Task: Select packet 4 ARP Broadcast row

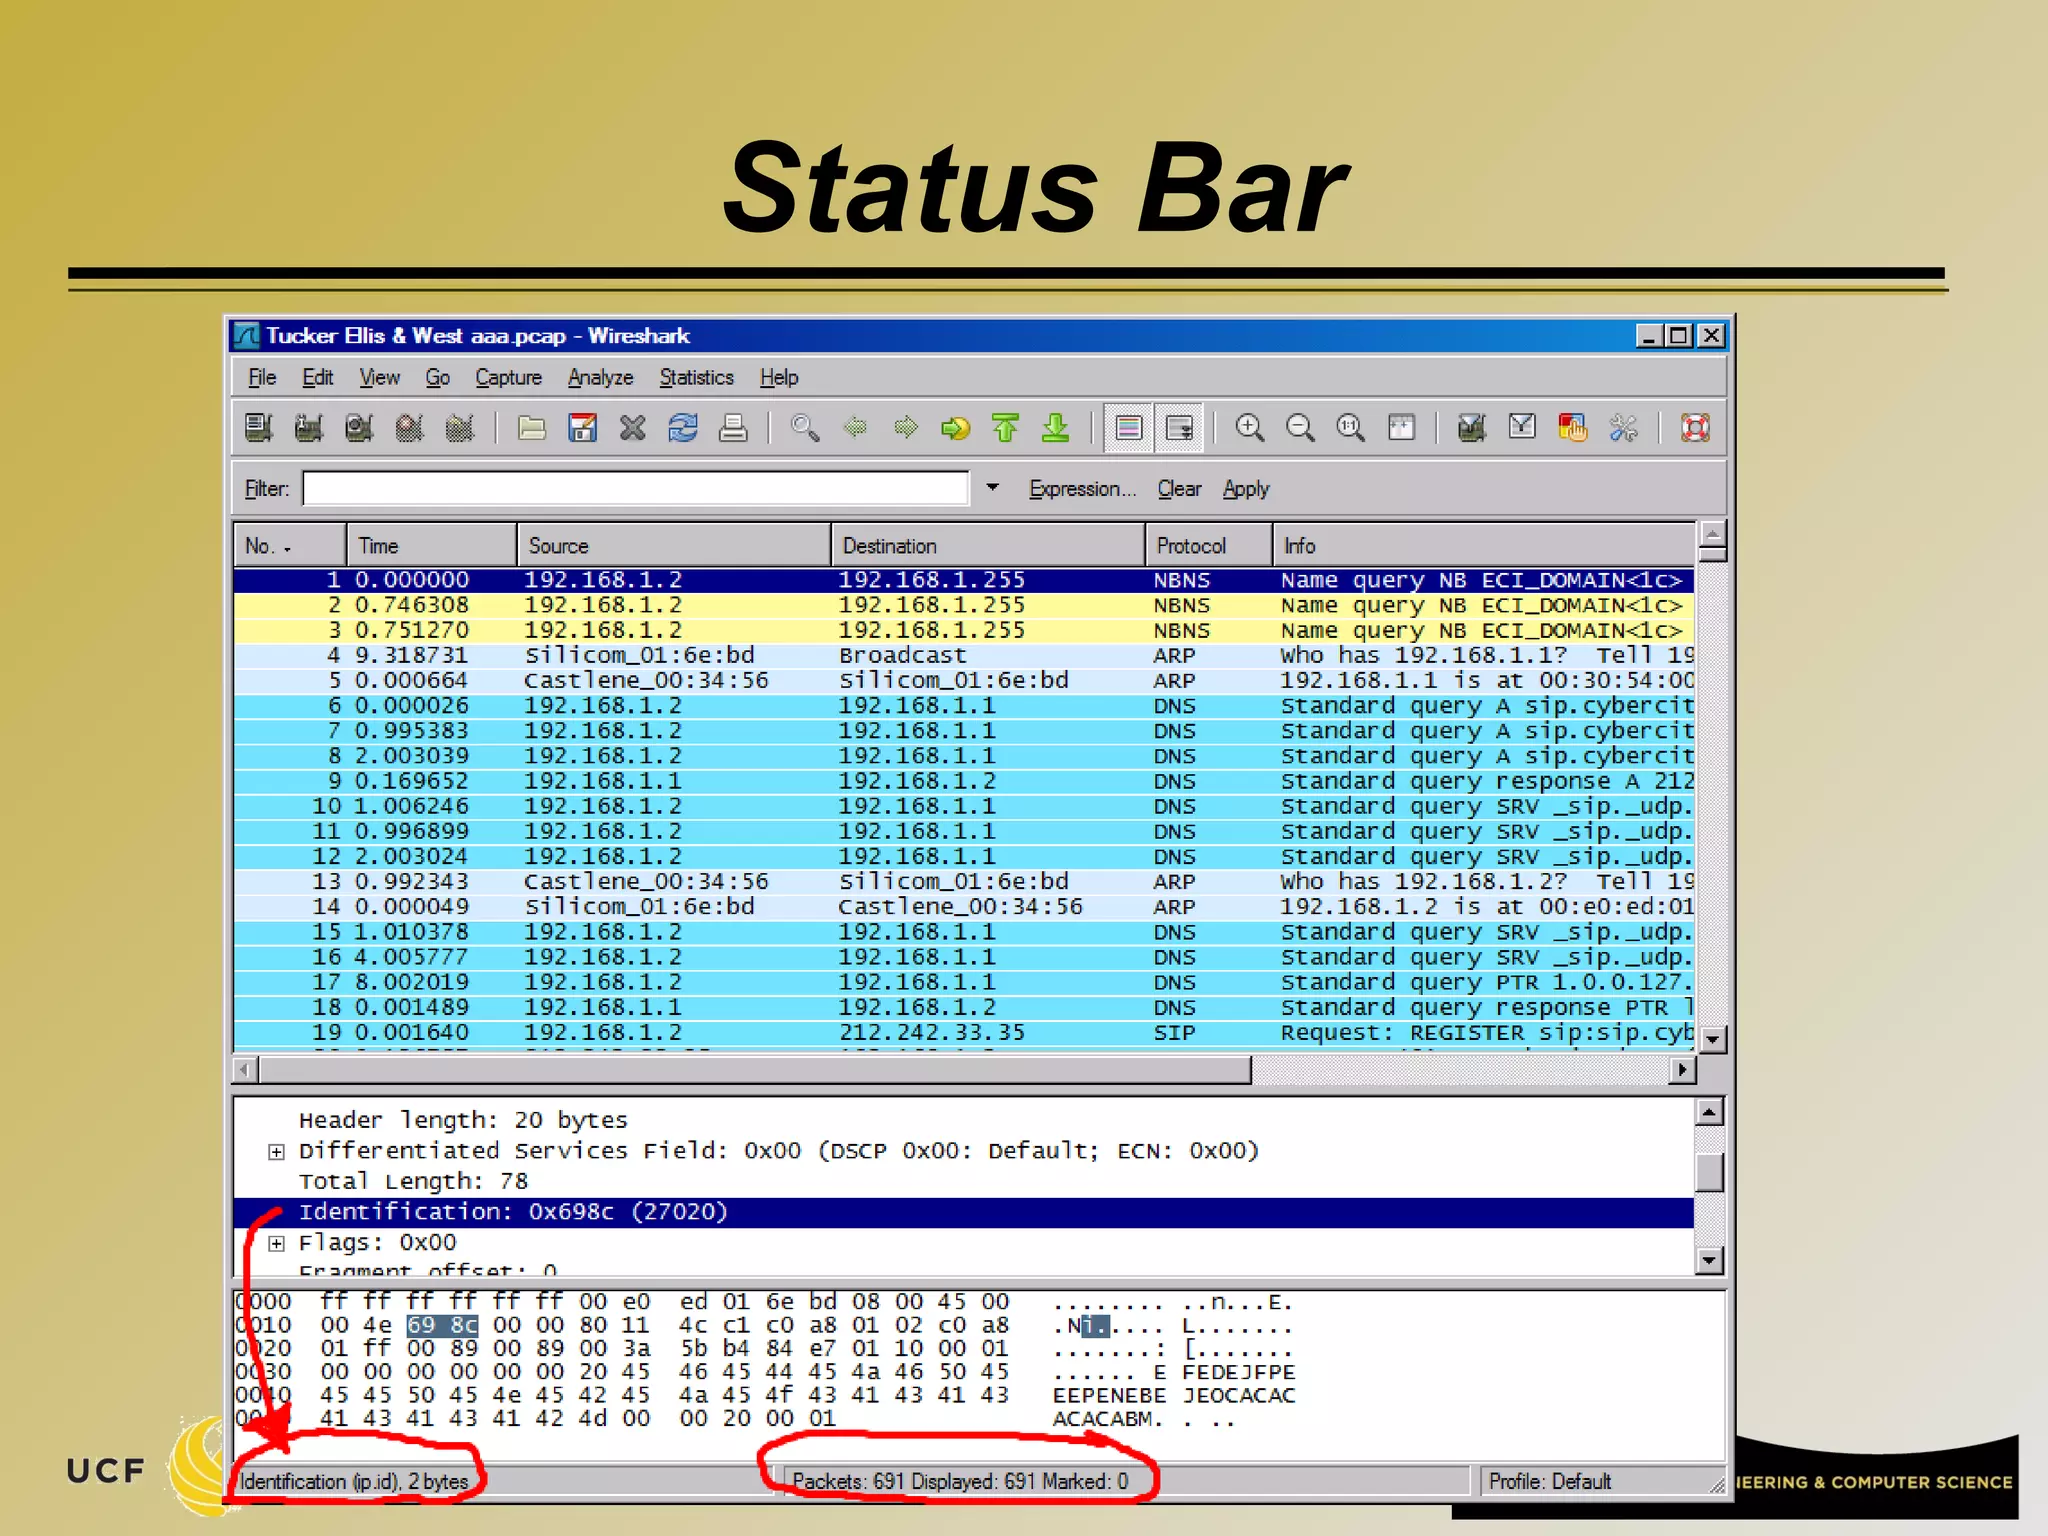Action: pos(964,656)
